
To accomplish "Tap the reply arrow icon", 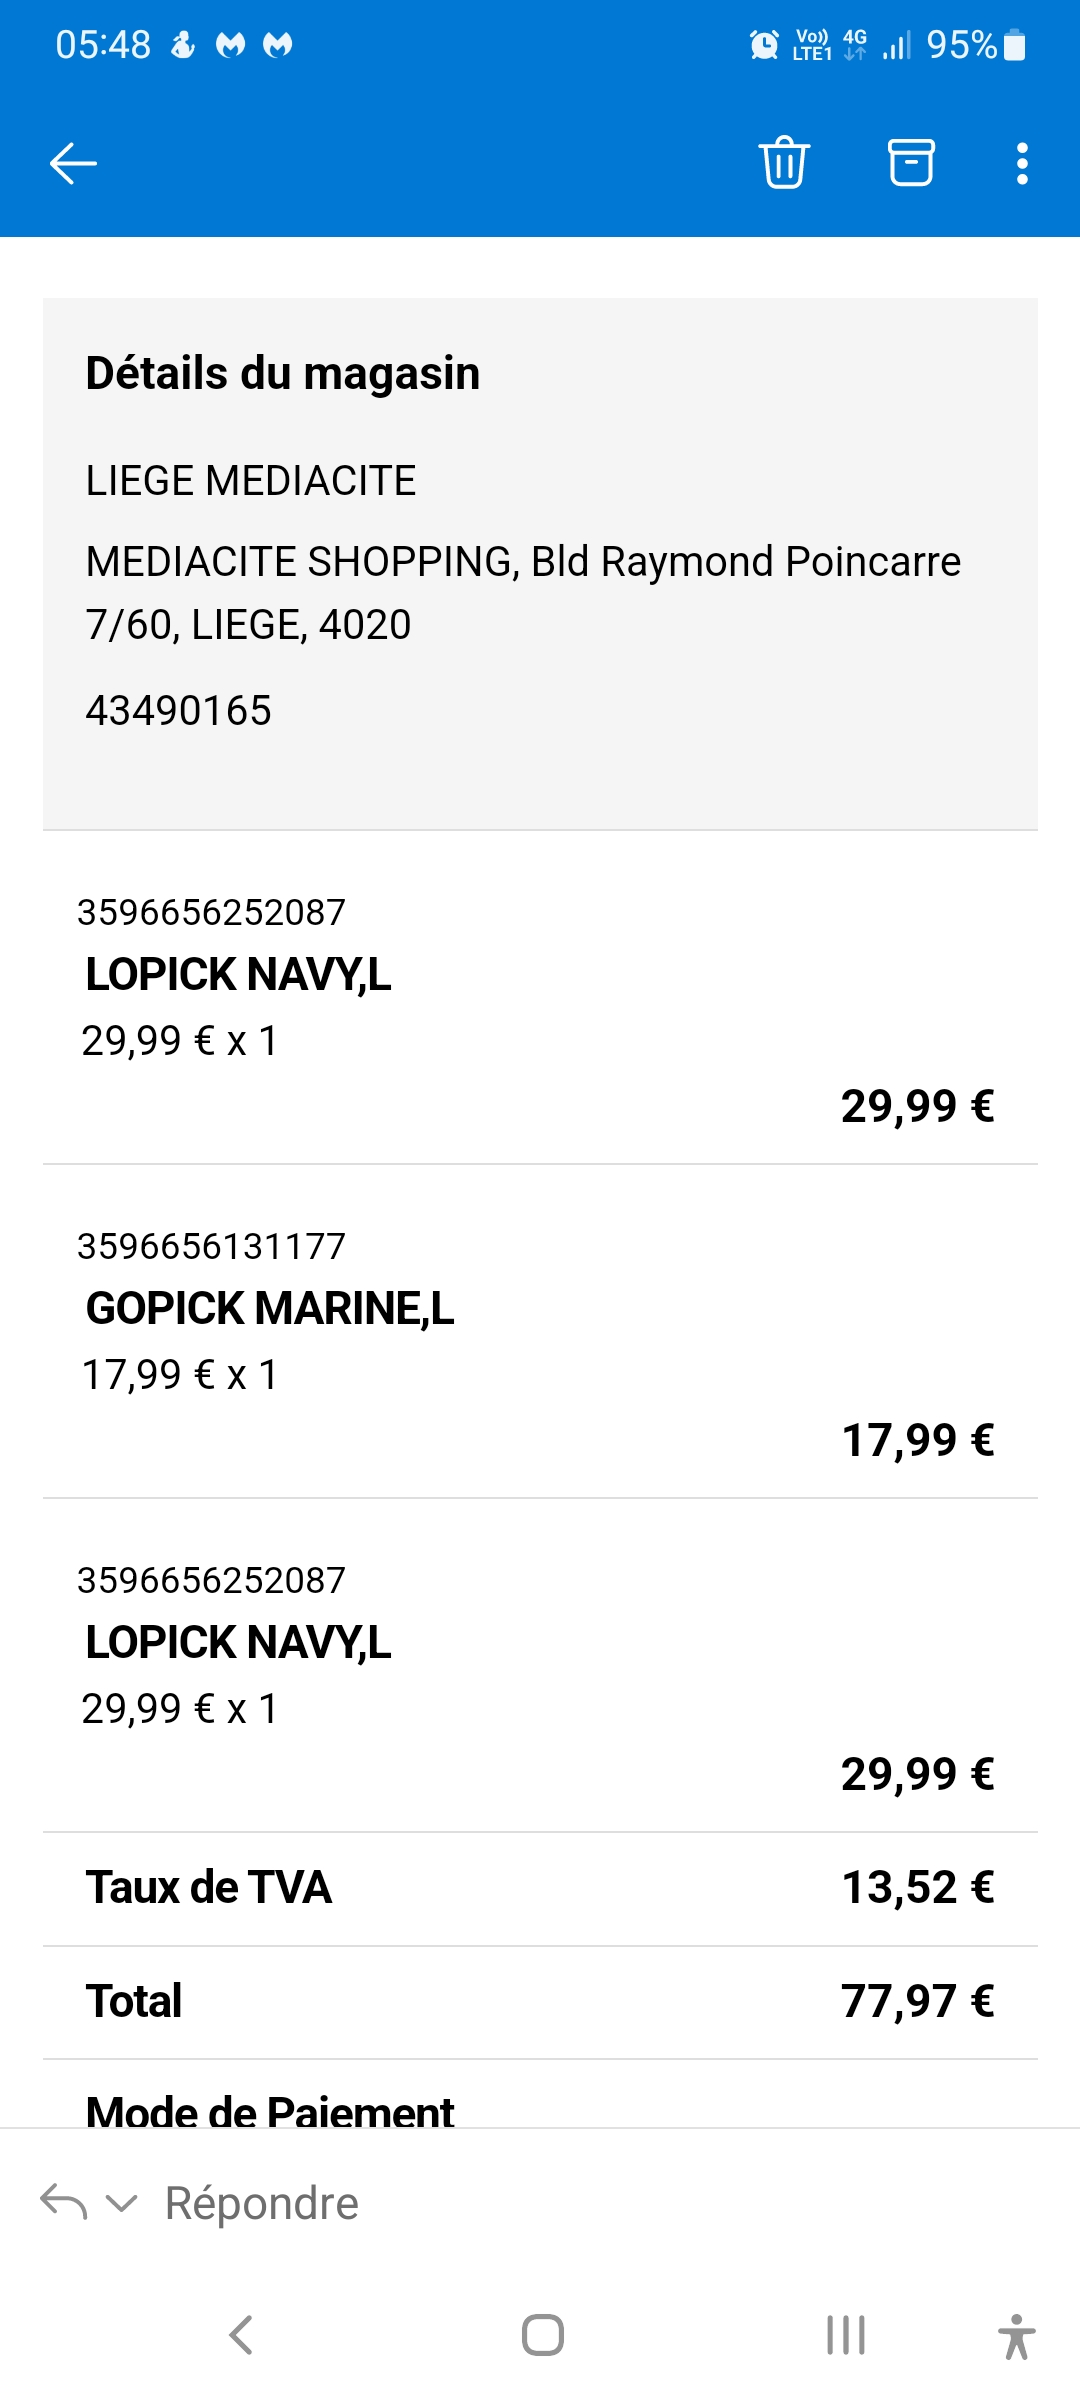I will point(63,2203).
